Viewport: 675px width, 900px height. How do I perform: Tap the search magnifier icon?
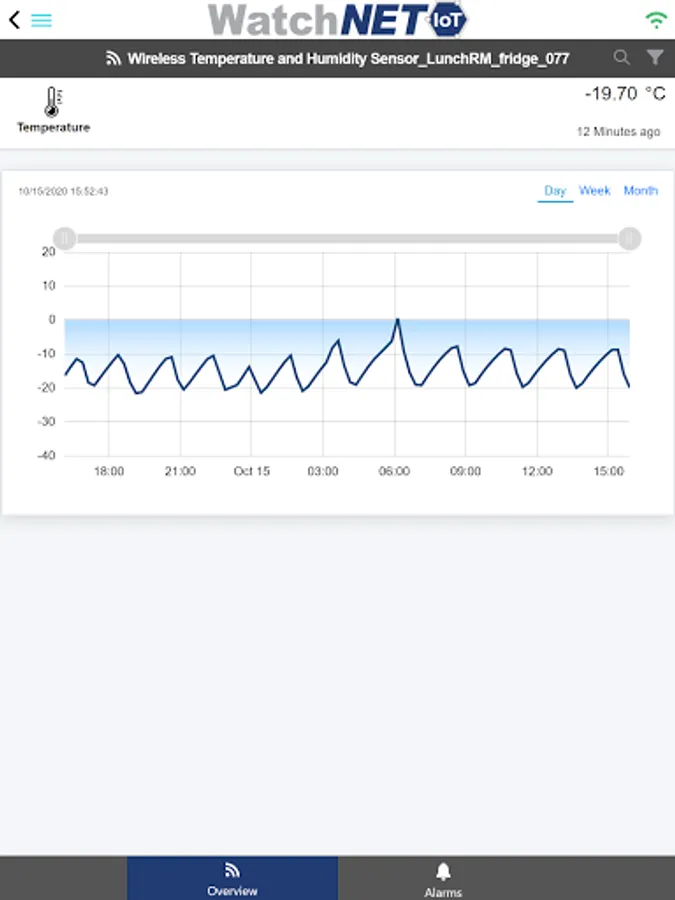coord(622,58)
